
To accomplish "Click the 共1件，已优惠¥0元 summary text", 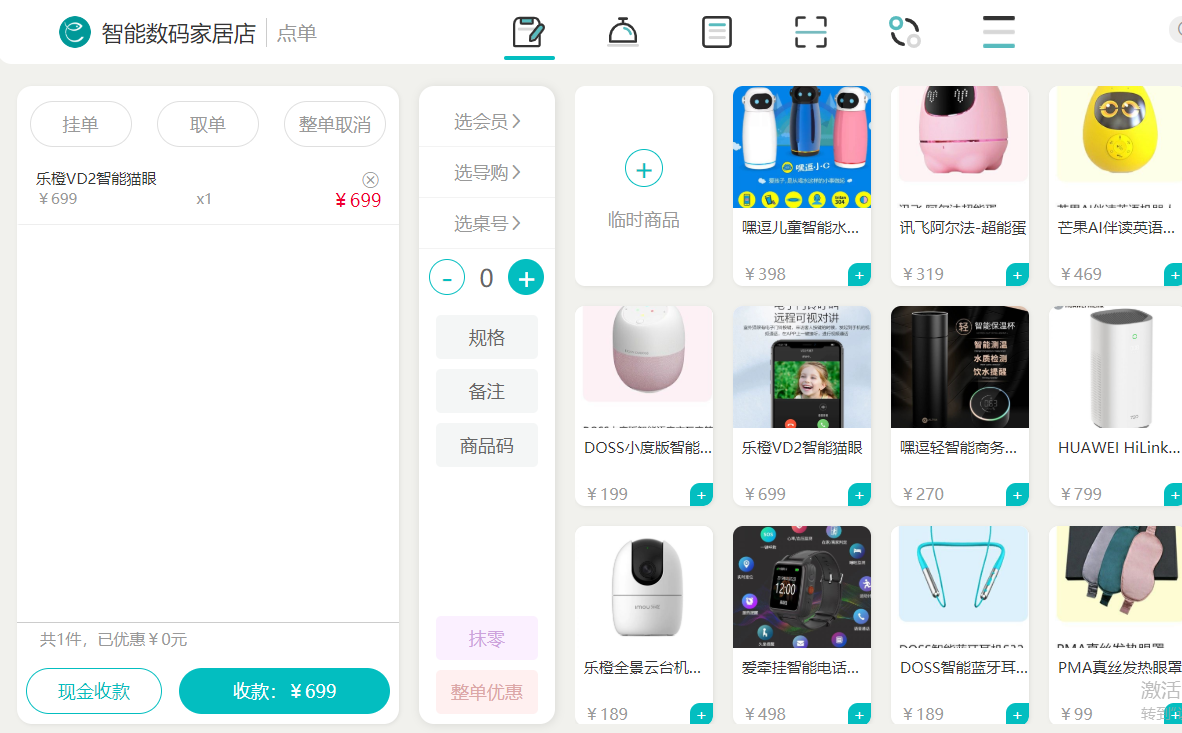I will click(x=113, y=639).
